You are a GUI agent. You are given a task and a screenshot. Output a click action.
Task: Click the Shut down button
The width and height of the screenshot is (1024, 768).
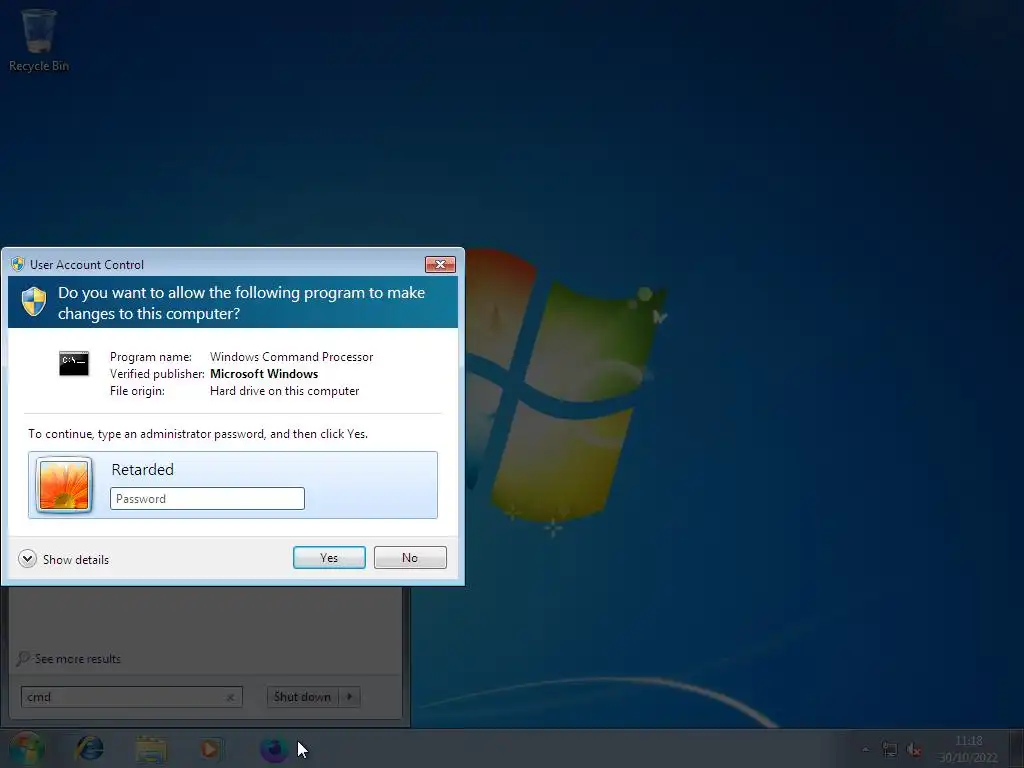tap(302, 697)
